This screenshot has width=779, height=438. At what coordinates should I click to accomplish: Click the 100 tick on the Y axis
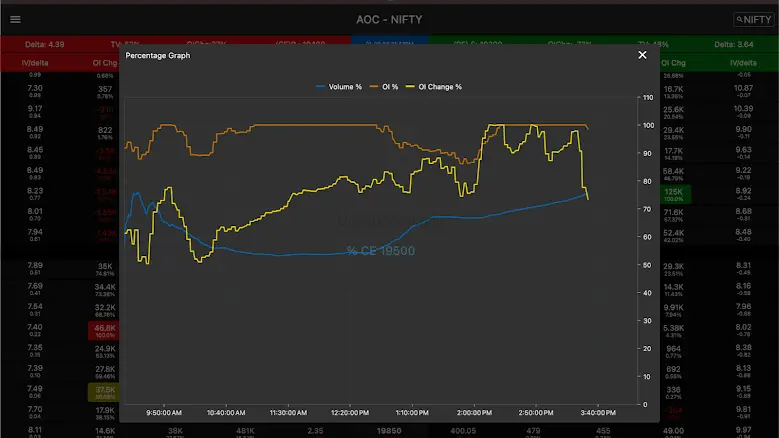(648, 125)
